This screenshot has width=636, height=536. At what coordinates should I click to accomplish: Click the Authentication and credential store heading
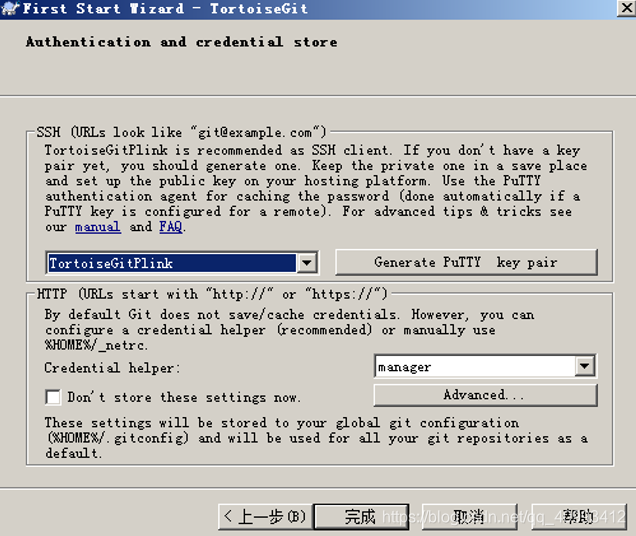(x=181, y=42)
